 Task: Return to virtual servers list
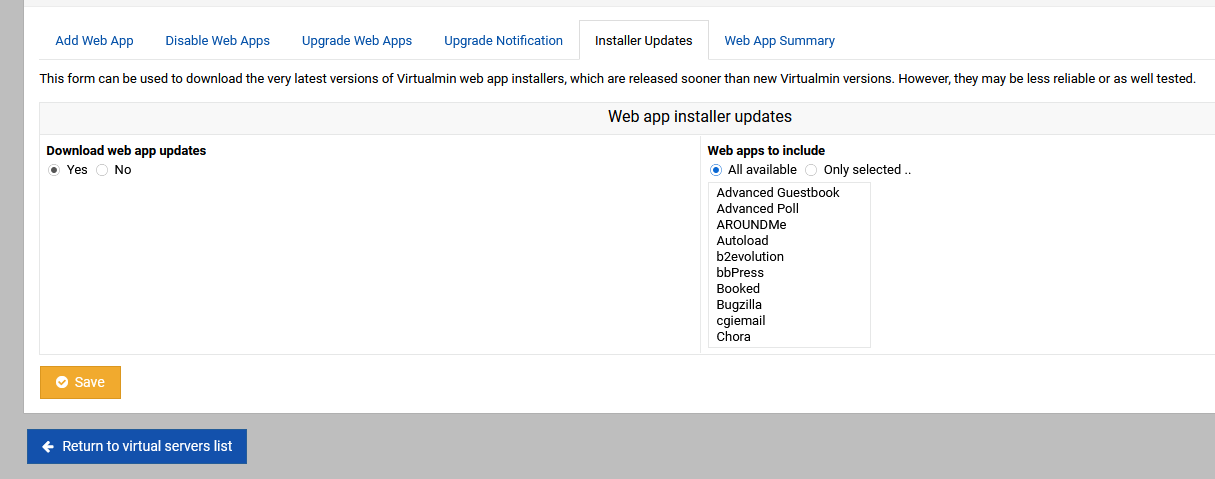137,447
